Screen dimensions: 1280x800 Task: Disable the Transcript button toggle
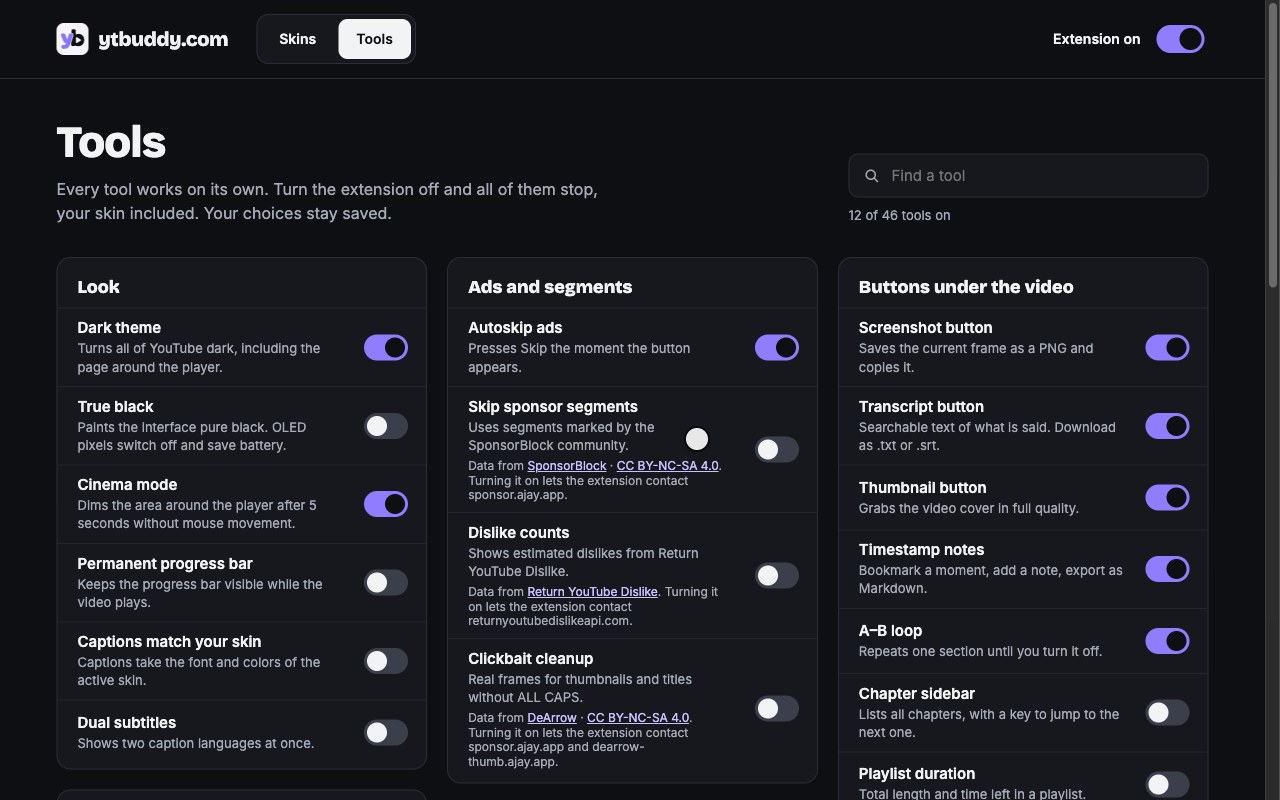click(1167, 426)
